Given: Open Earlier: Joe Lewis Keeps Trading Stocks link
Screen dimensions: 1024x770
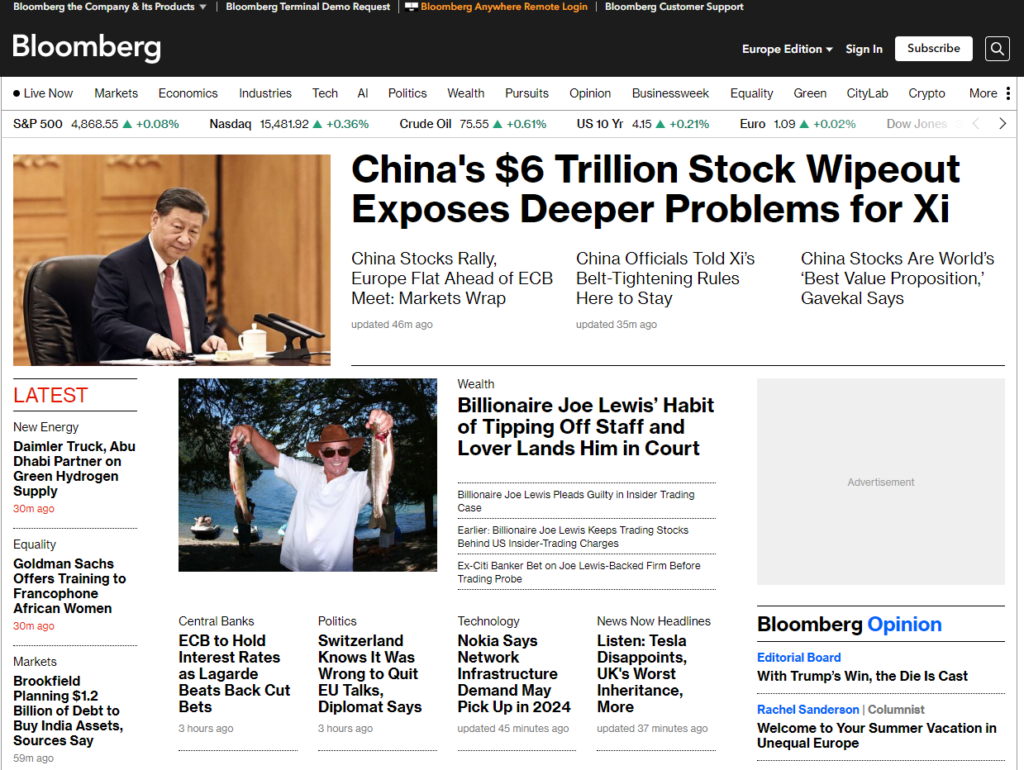Looking at the screenshot, I should pyautogui.click(x=573, y=537).
